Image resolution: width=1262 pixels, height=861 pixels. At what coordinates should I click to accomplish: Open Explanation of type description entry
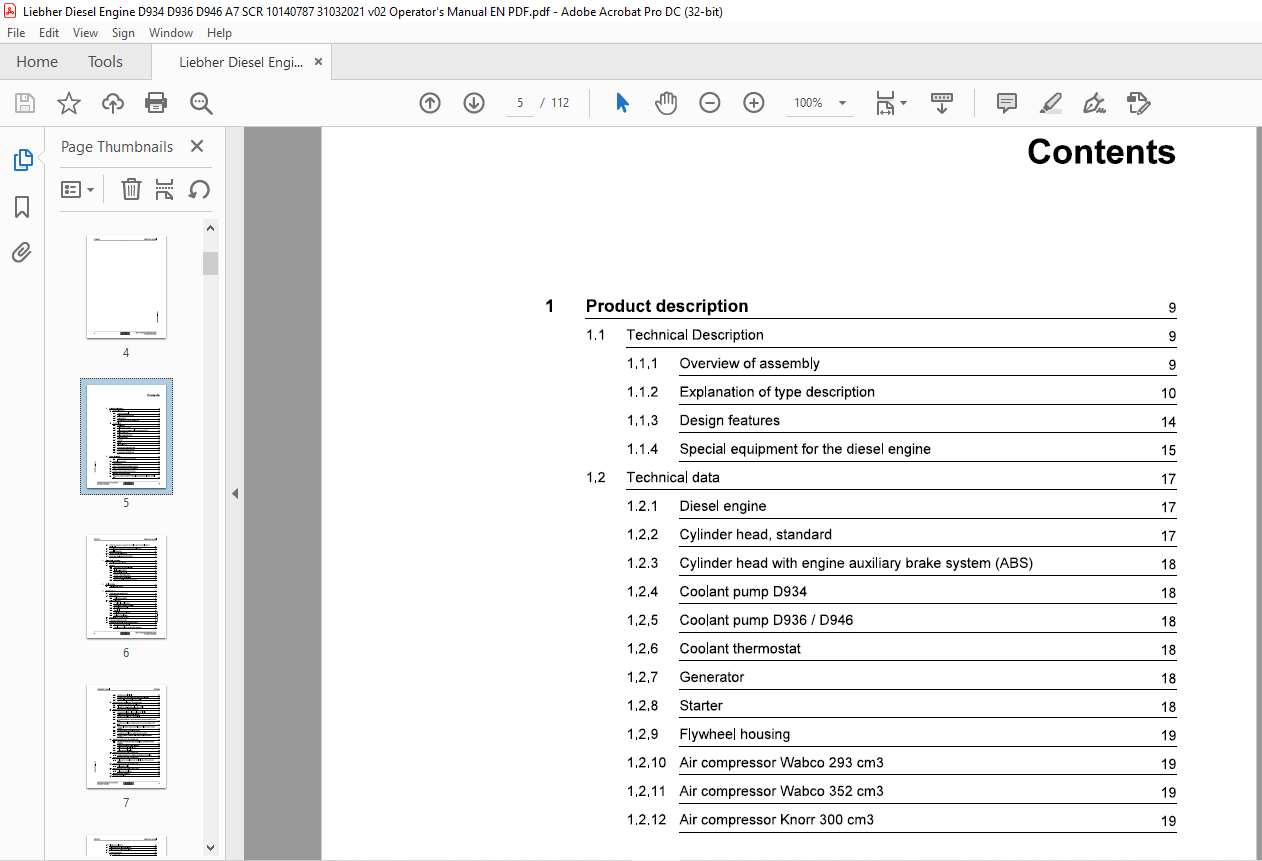777,392
